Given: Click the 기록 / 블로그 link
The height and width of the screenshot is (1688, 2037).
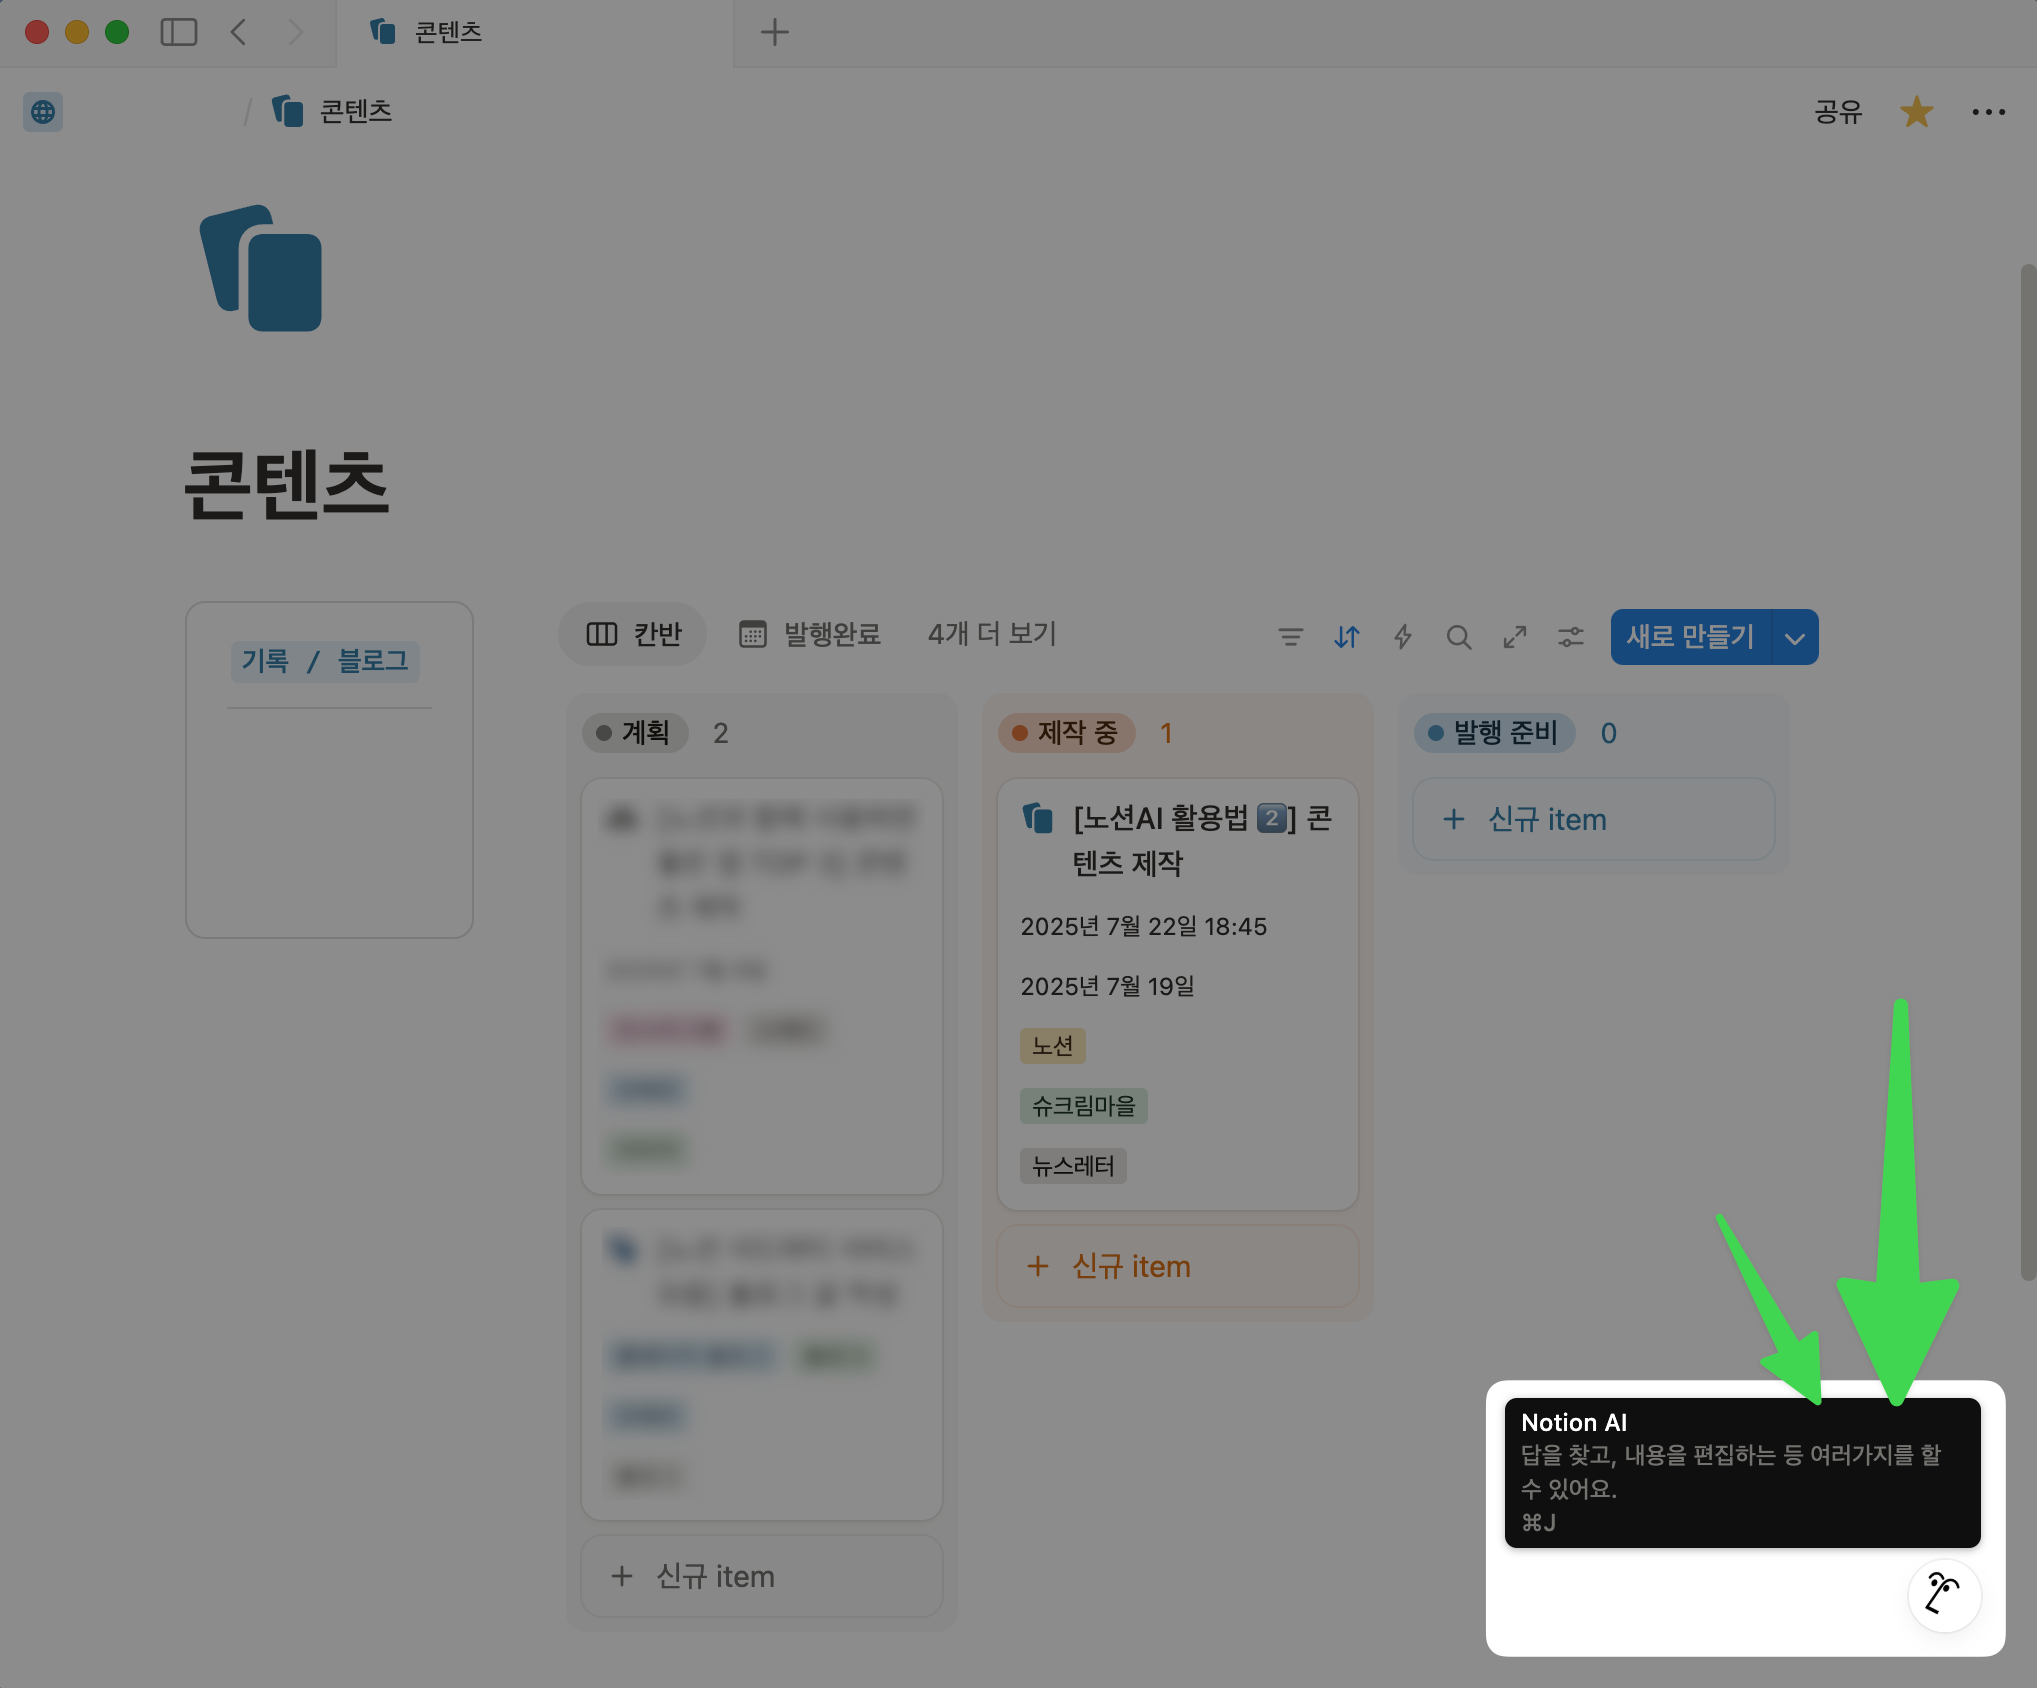Looking at the screenshot, I should 325,661.
